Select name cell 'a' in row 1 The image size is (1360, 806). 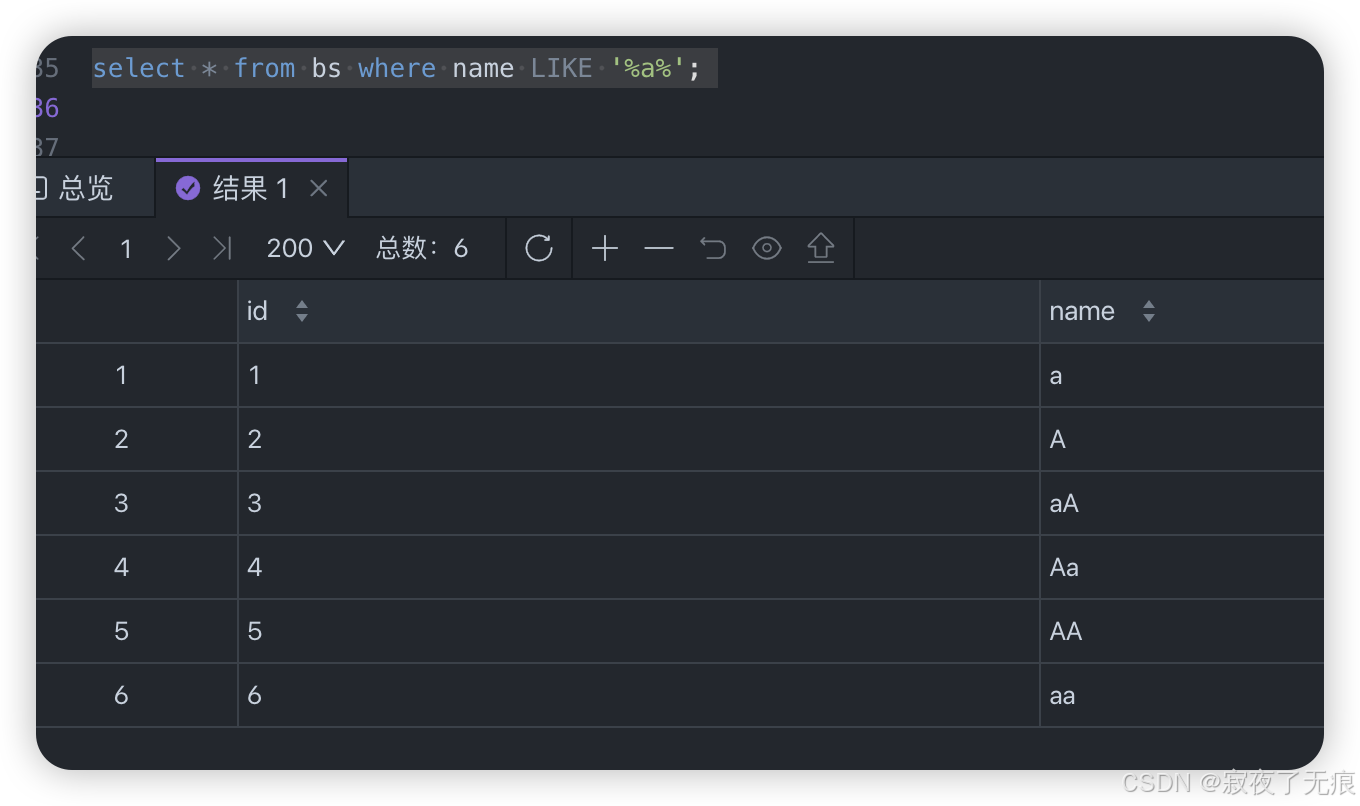[1182, 376]
